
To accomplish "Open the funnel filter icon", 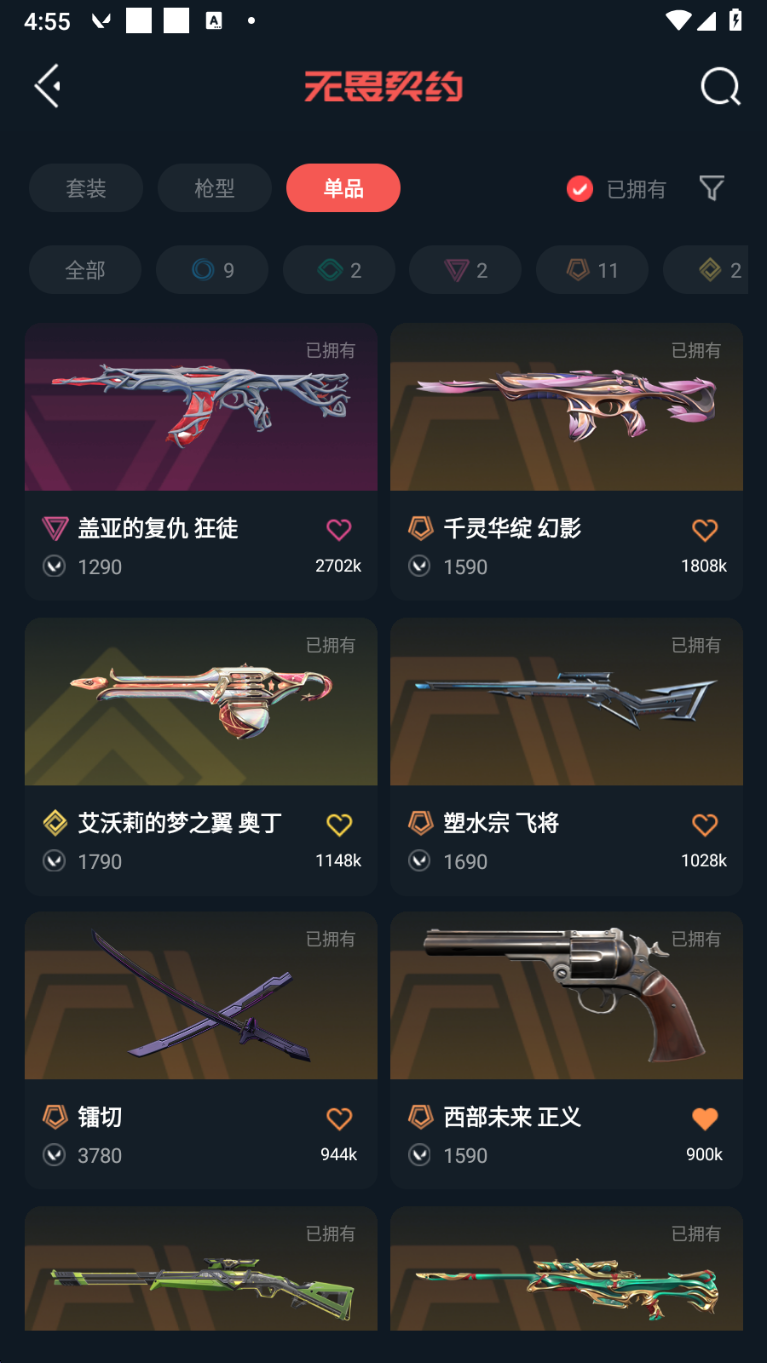I will (711, 188).
